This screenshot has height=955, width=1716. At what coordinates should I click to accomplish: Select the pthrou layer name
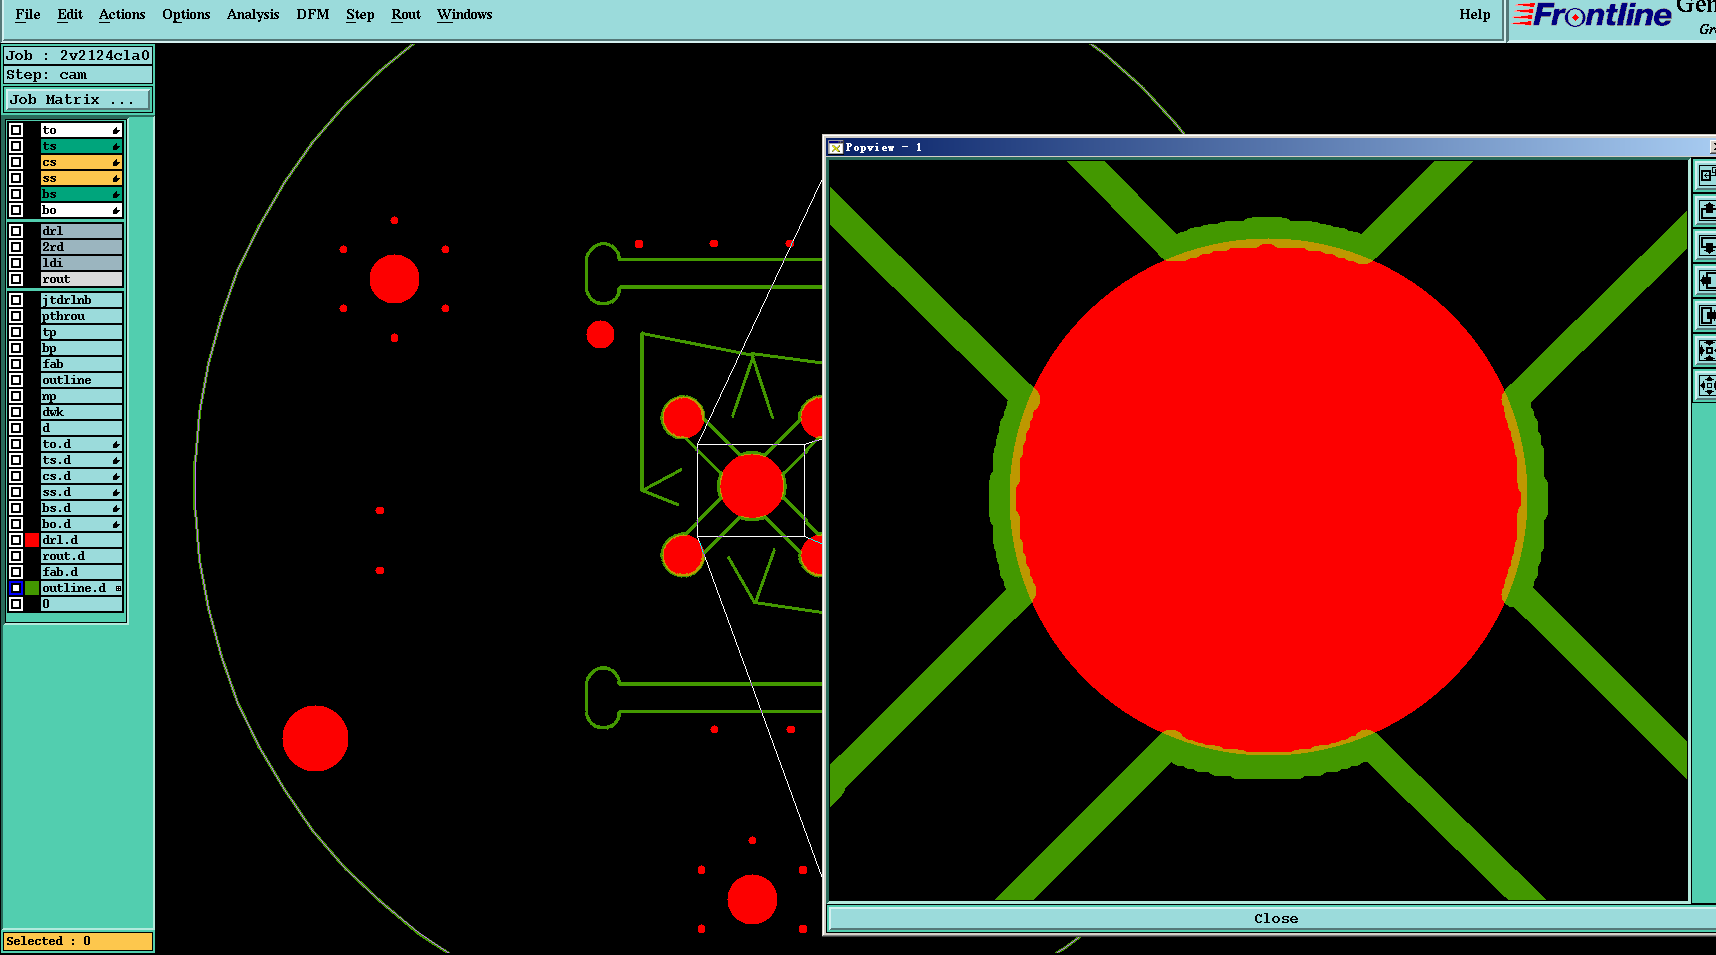pyautogui.click(x=81, y=316)
